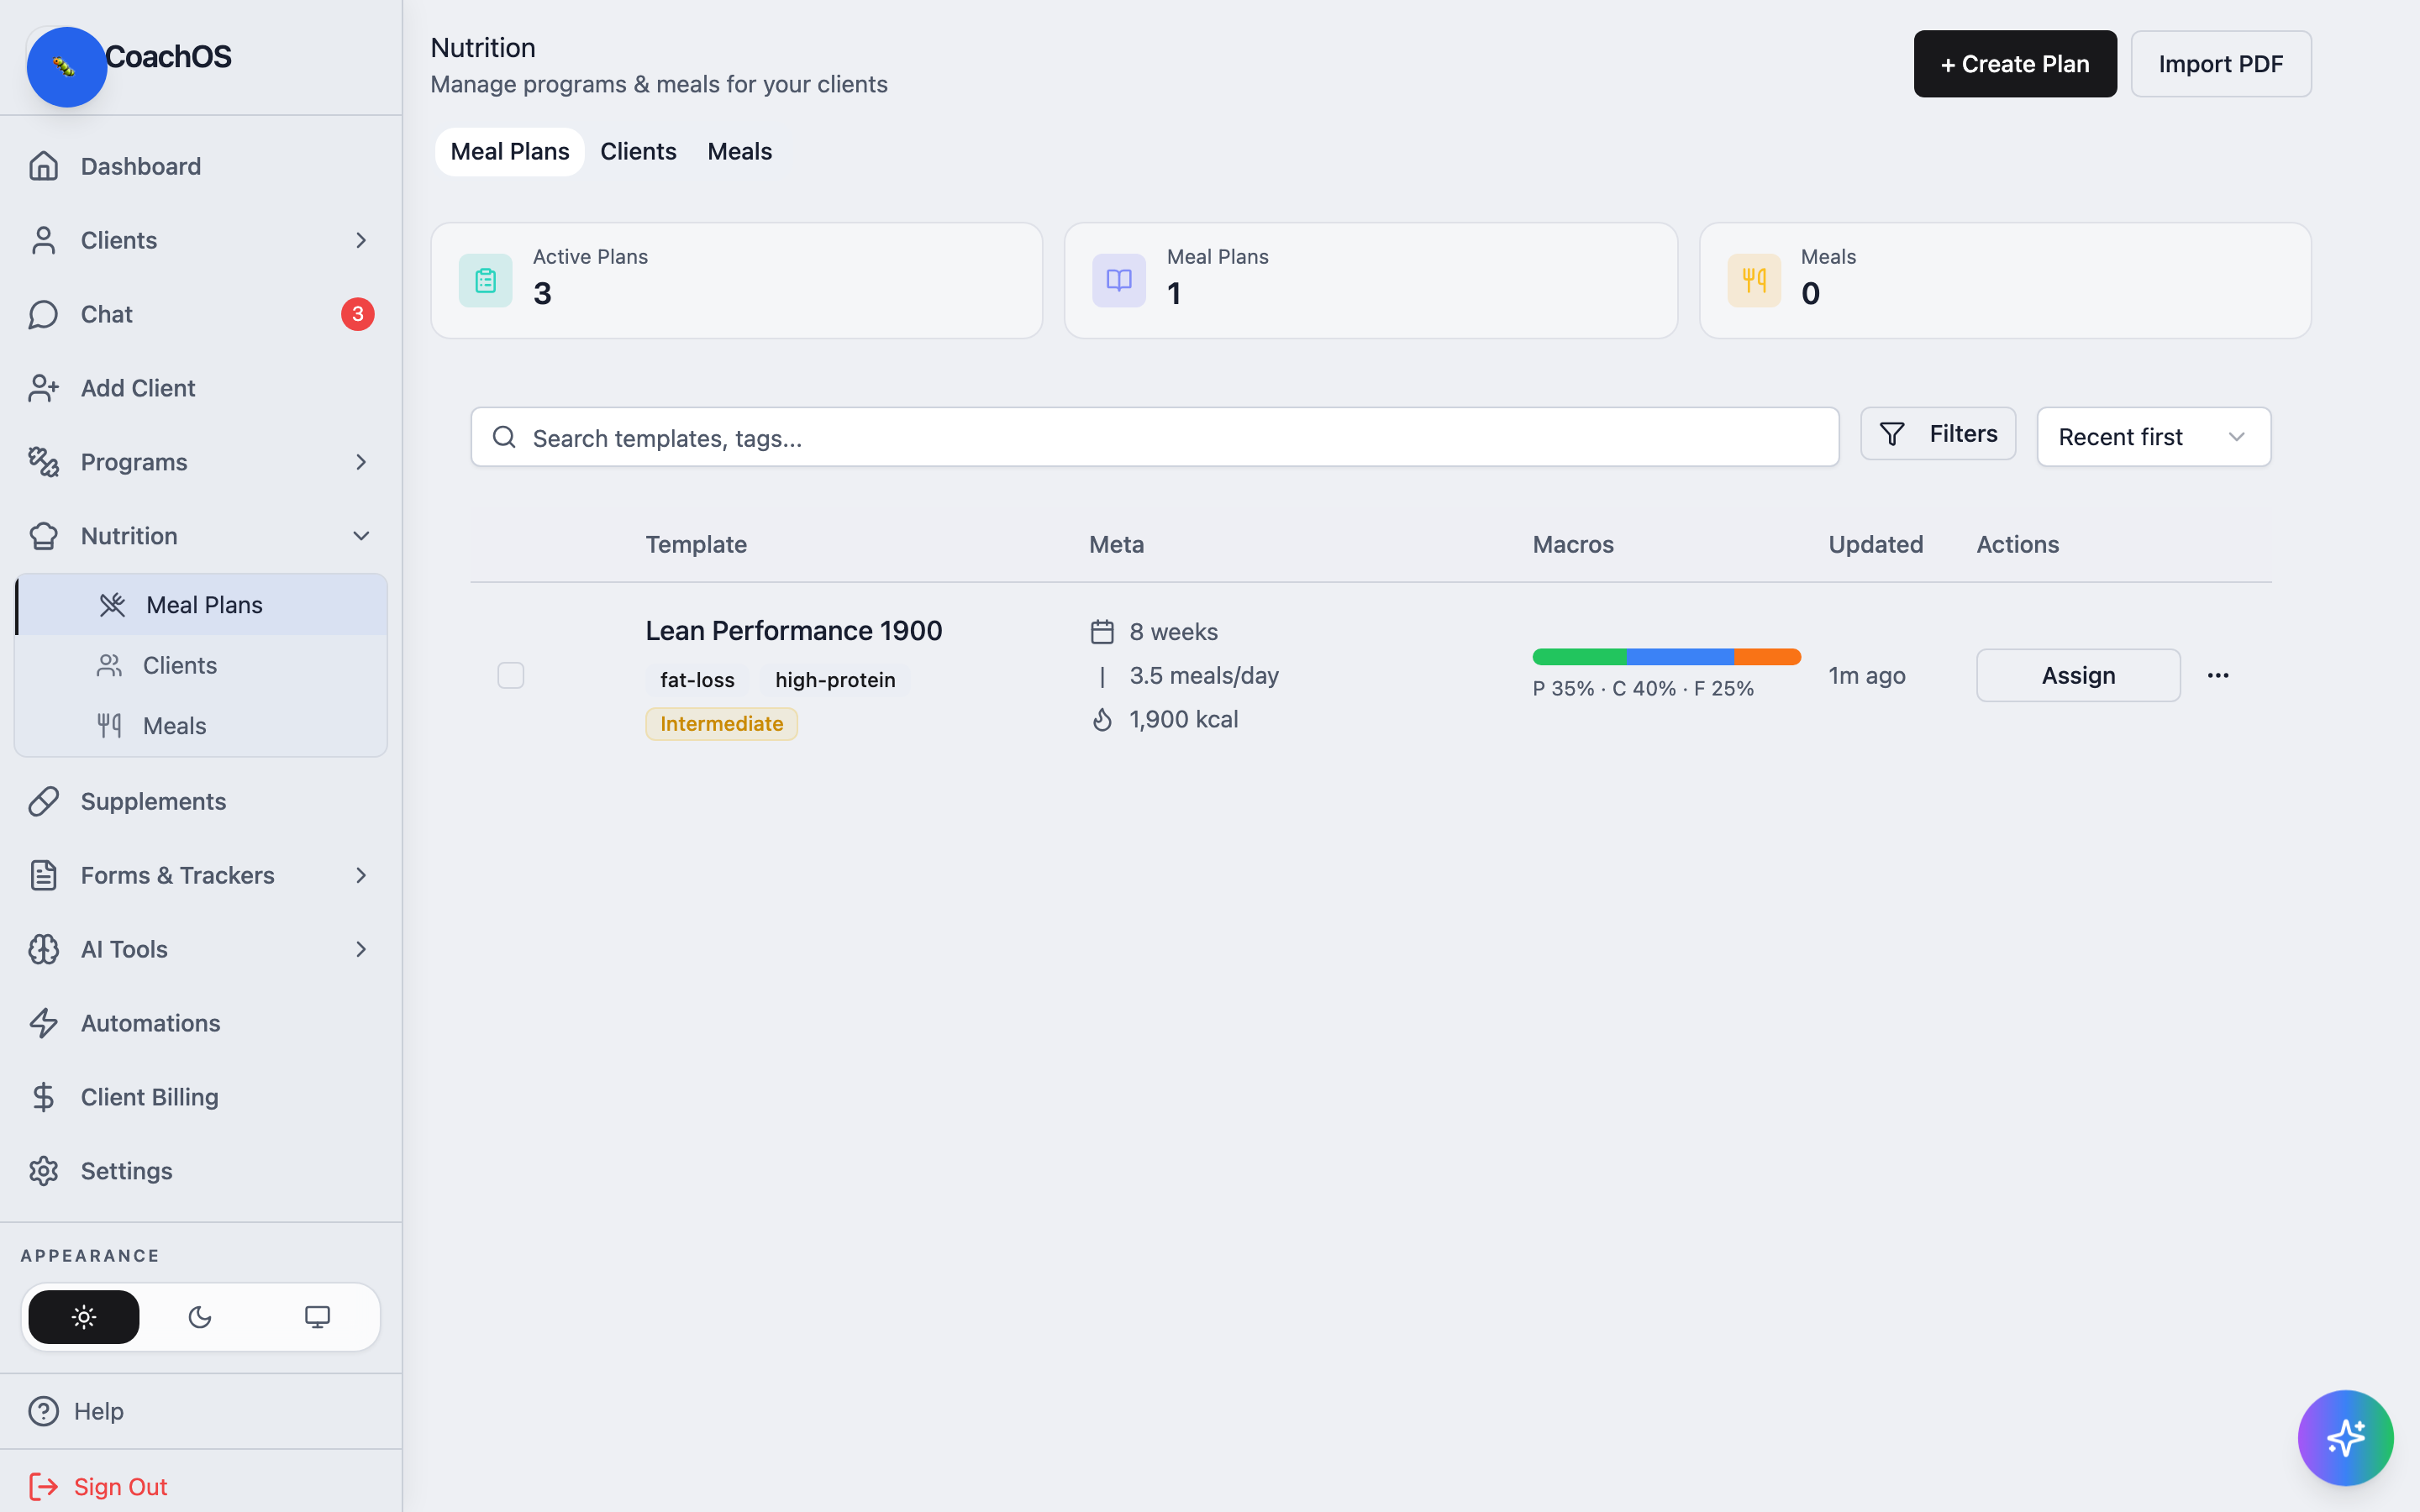Screen dimensions: 2420x1512
Task: Switch to the Meals tab at top
Action: pyautogui.click(x=740, y=151)
